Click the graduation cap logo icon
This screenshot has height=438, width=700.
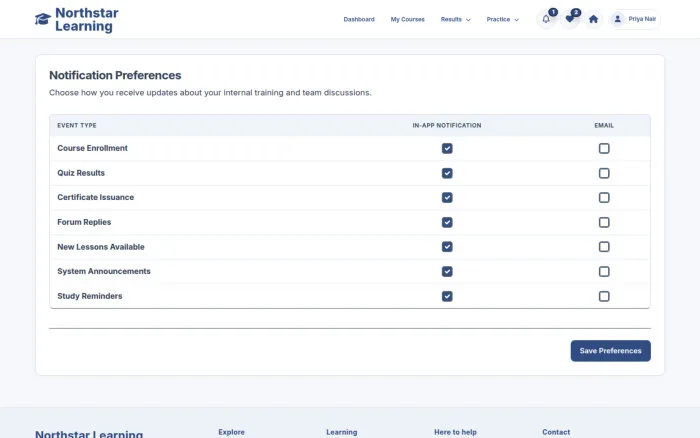coord(43,19)
